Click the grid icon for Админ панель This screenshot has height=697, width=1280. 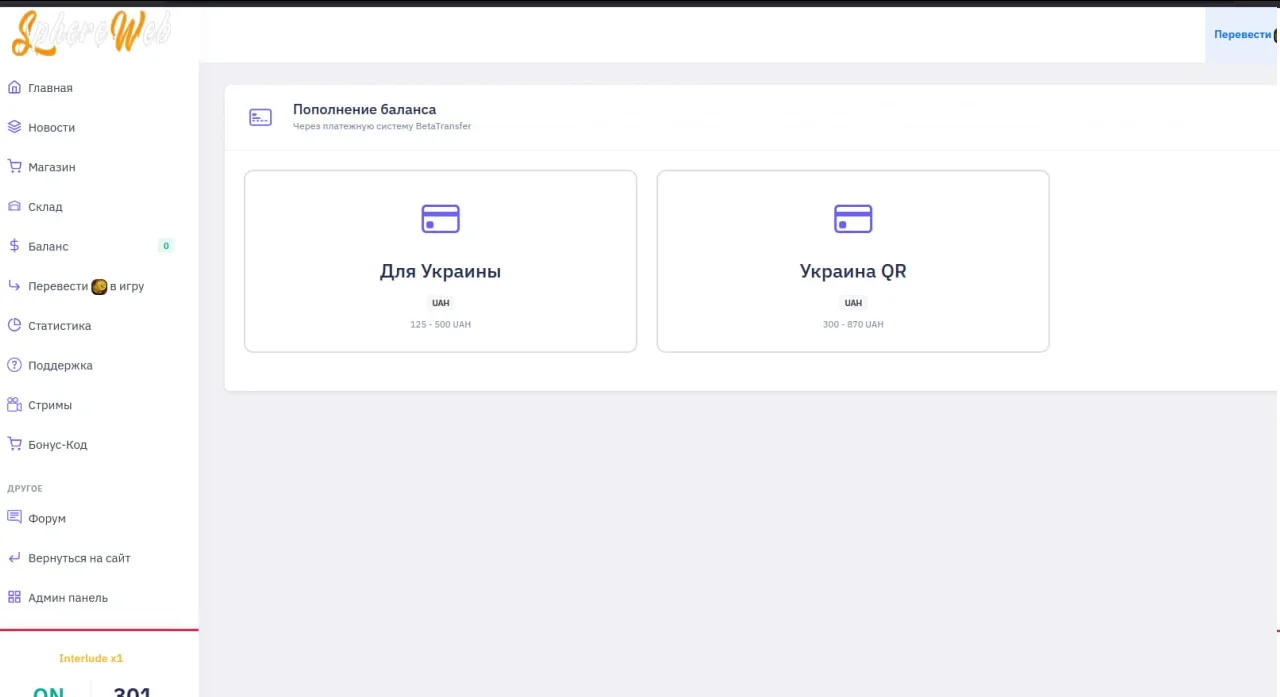tap(14, 598)
